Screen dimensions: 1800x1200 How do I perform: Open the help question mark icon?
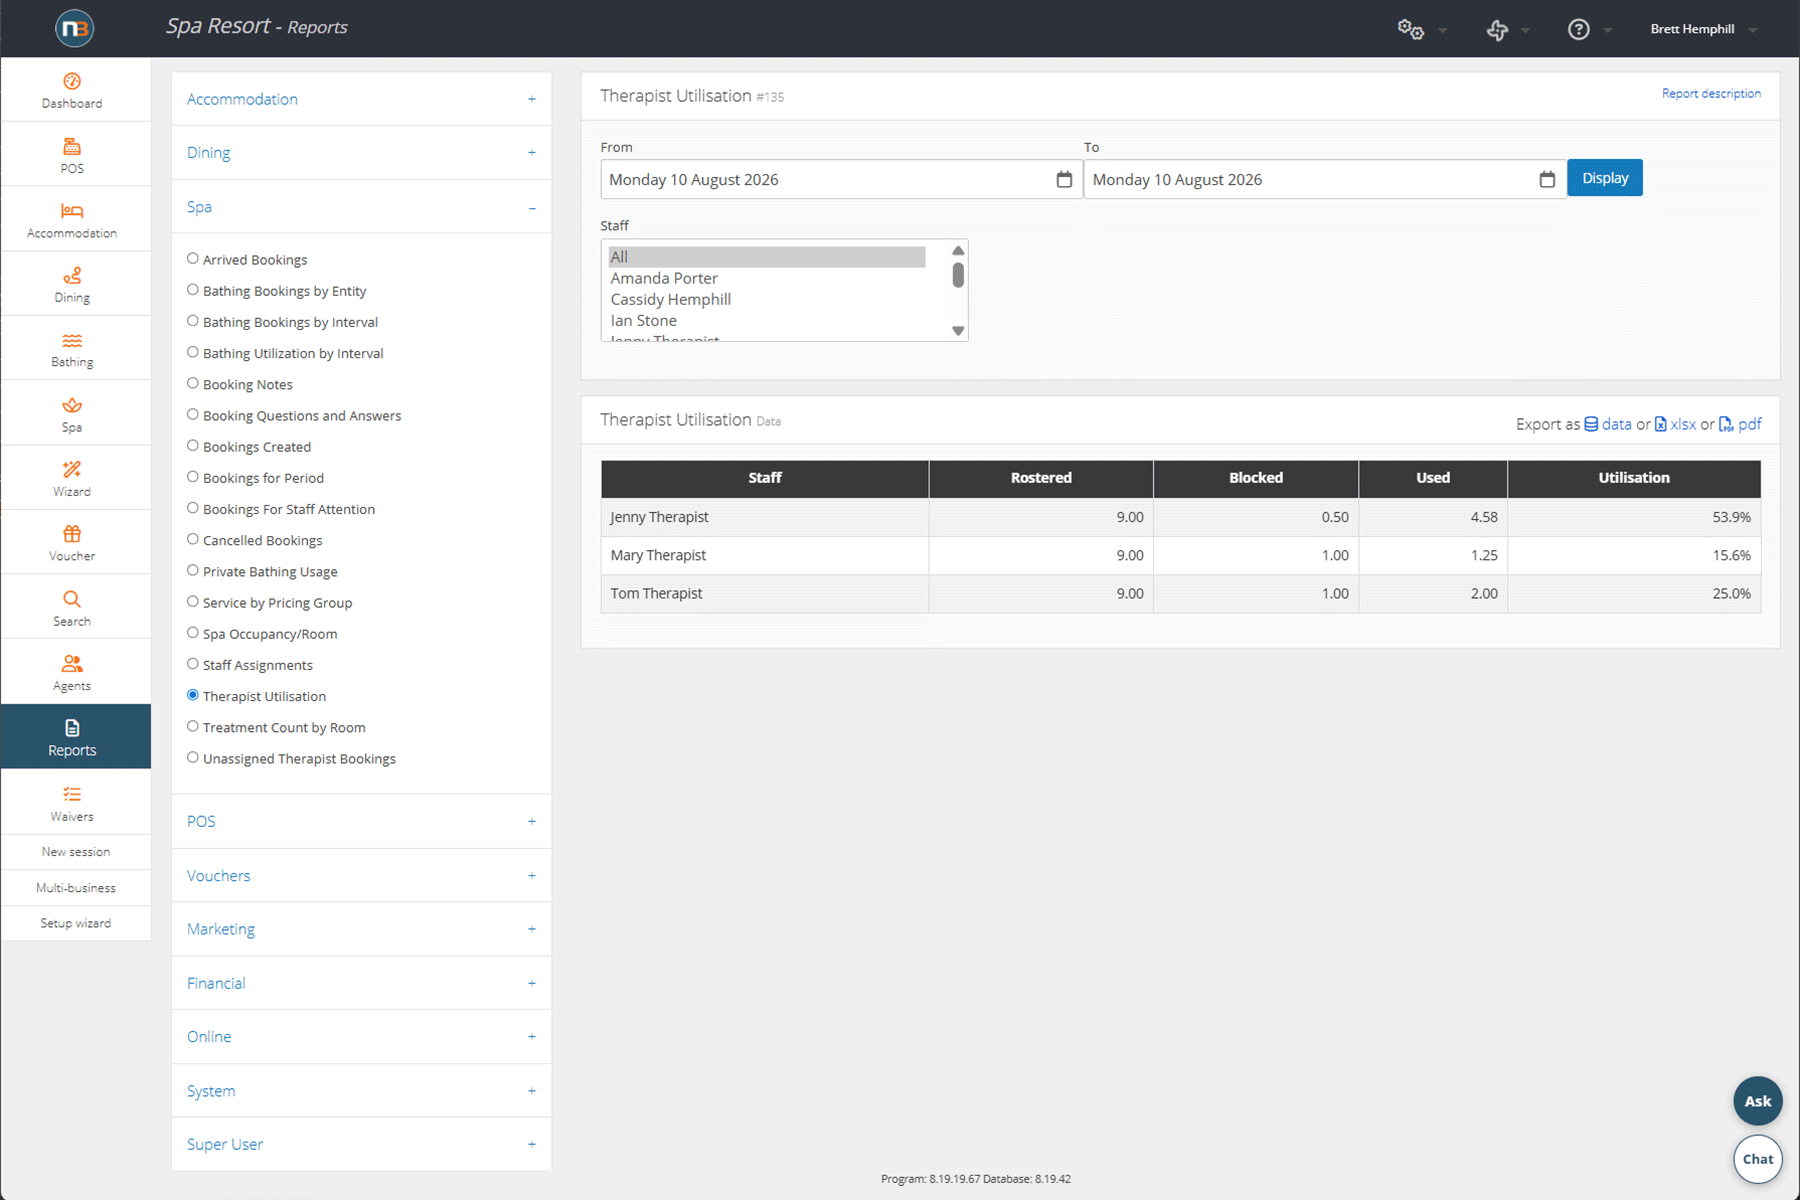point(1579,29)
